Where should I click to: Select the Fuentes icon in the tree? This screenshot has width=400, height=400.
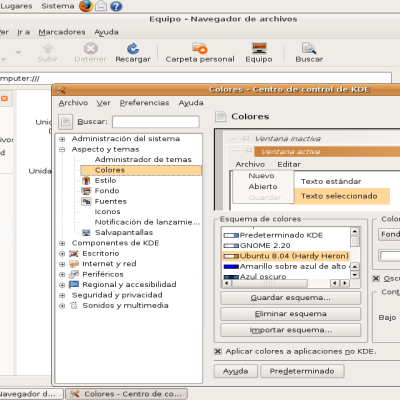point(86,201)
